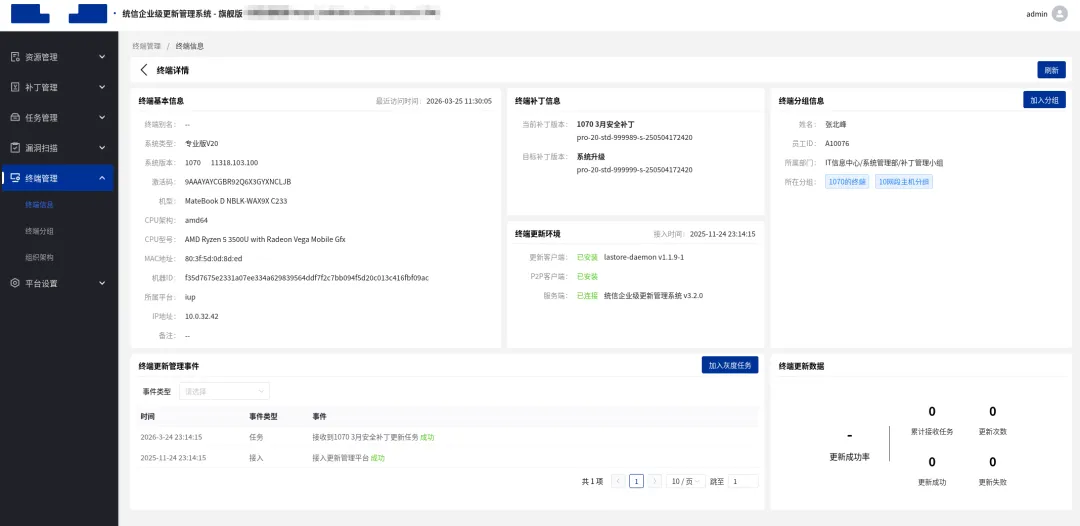Click the back arrow beside 终端详情
Viewport: 1080px width, 526px height.
click(x=144, y=70)
